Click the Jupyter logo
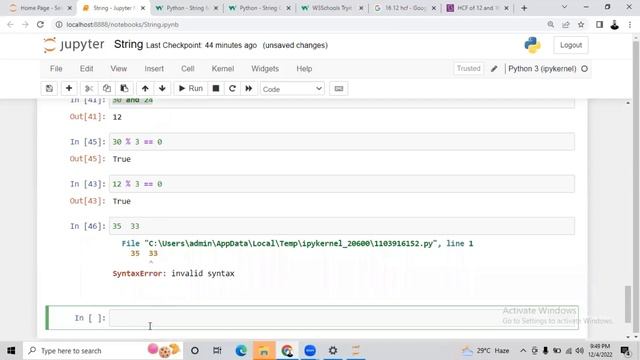 (74, 44)
